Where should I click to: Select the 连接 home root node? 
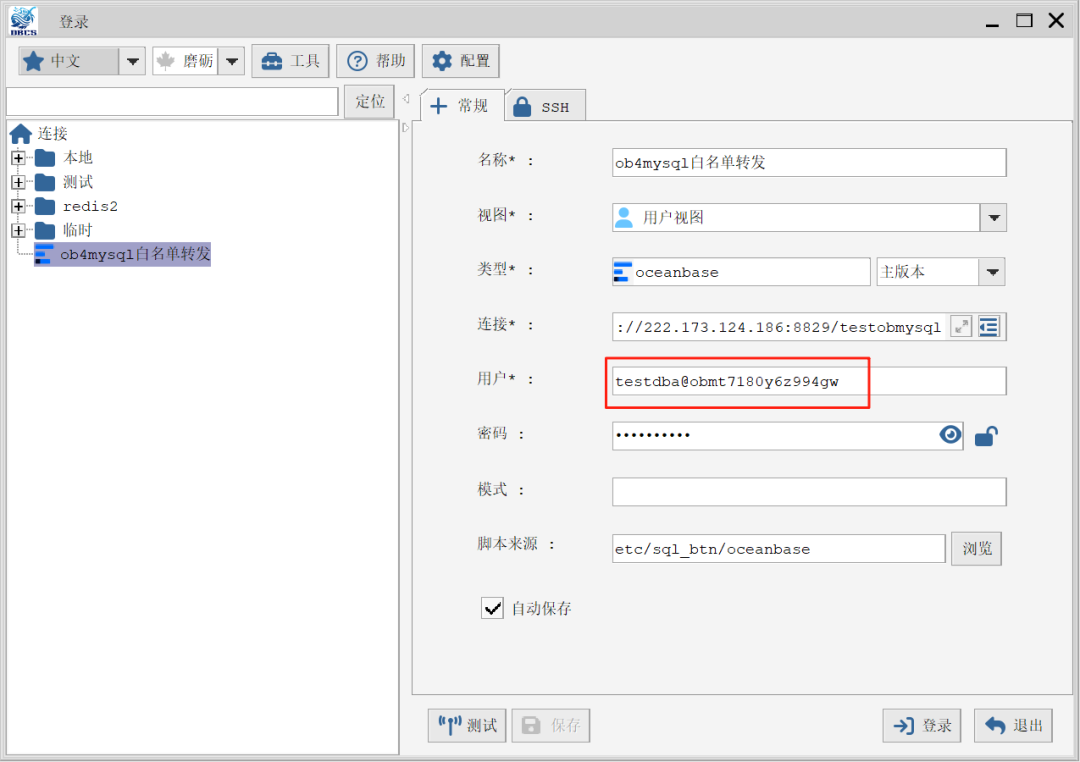pyautogui.click(x=39, y=133)
